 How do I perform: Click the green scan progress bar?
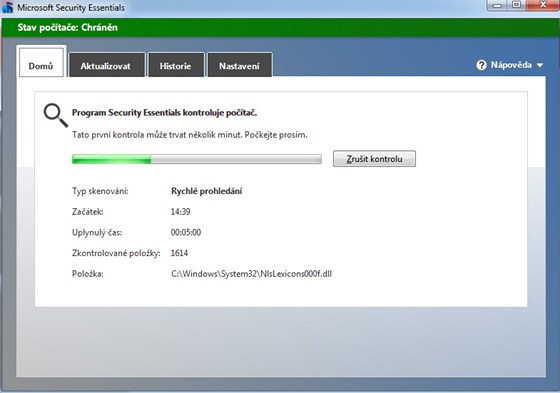(197, 159)
